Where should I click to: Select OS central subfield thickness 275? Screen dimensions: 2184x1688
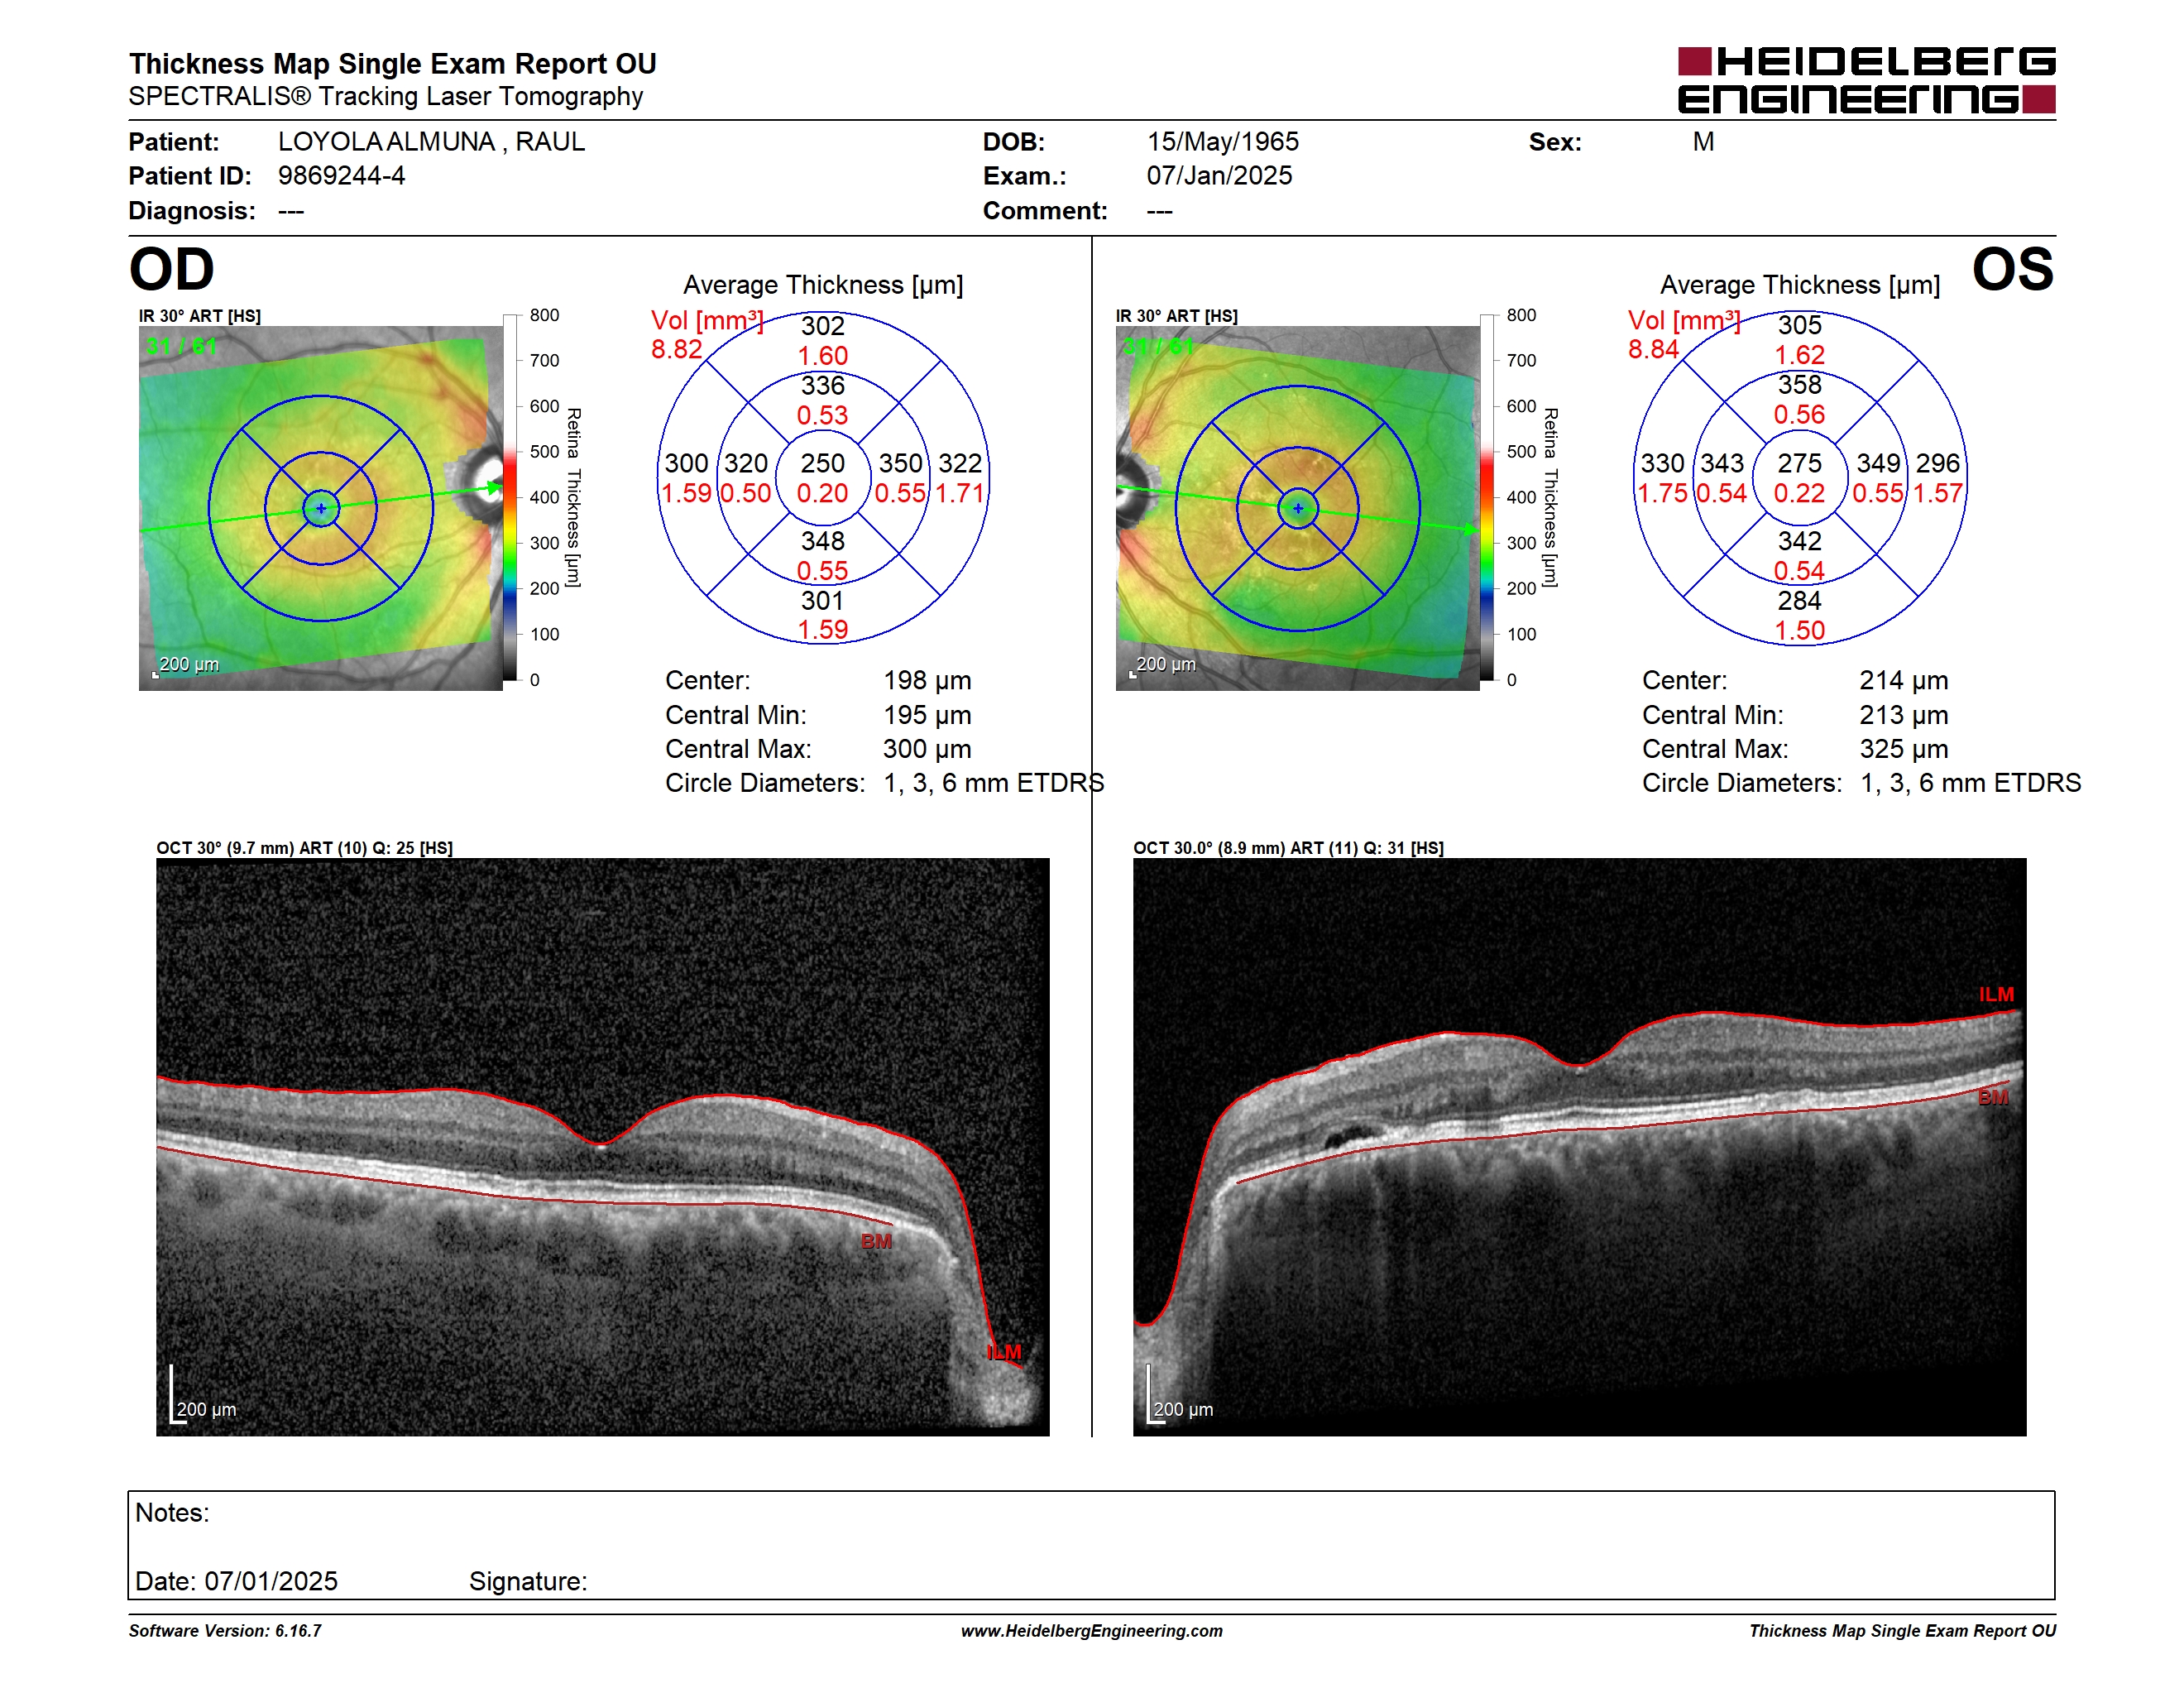1799,463
